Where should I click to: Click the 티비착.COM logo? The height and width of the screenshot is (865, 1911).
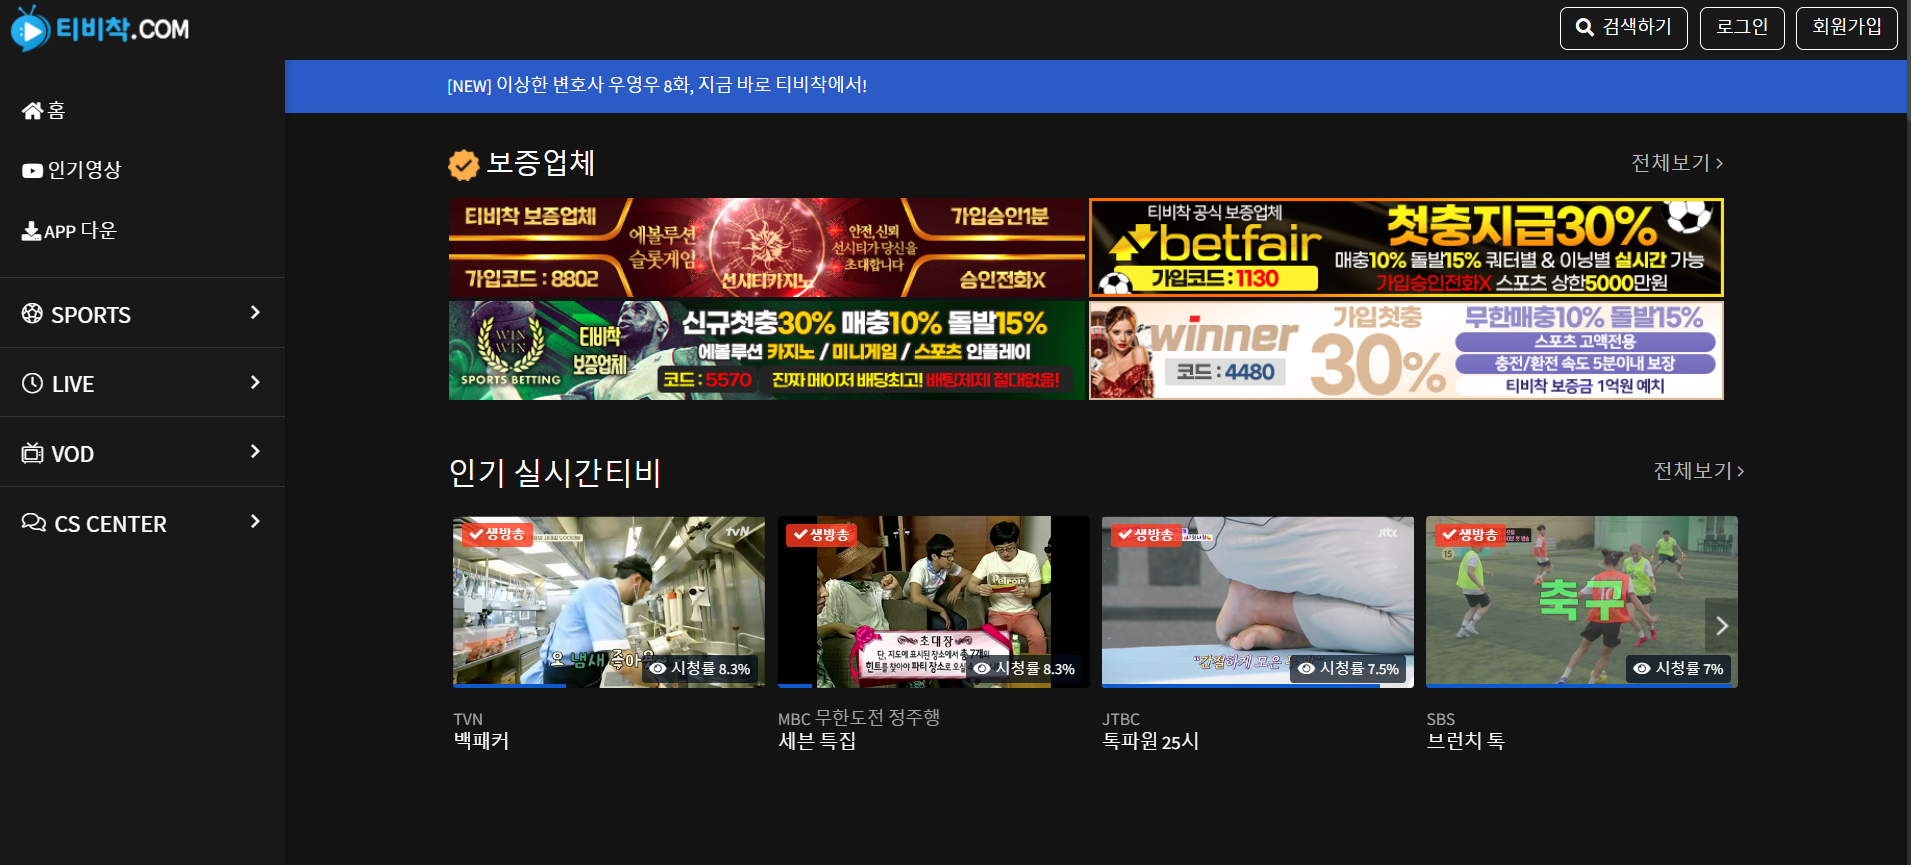[99, 29]
